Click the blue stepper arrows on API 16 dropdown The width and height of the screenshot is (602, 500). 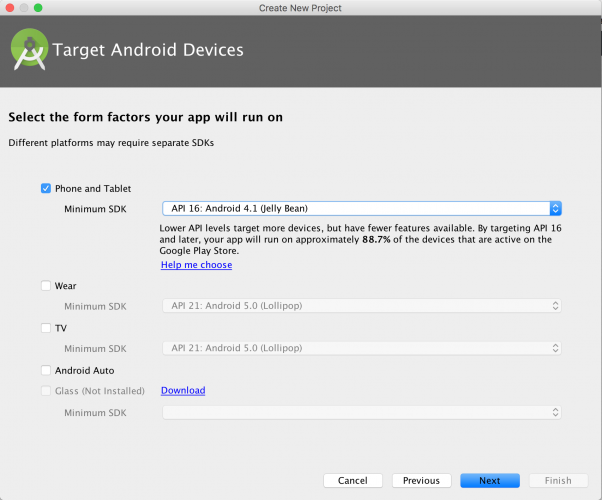coord(556,209)
